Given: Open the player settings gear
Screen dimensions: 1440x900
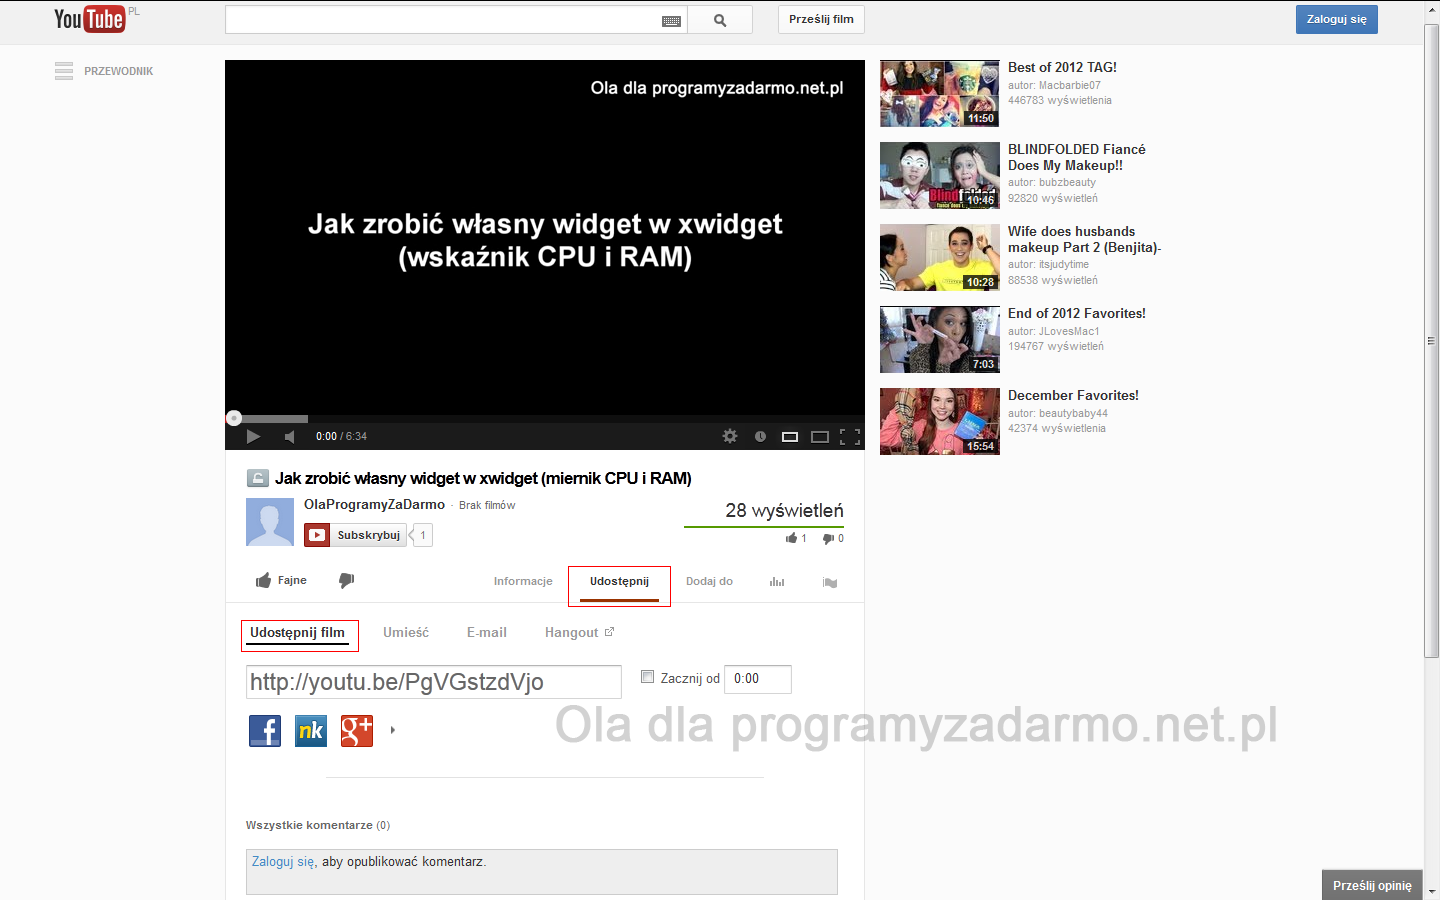Looking at the screenshot, I should point(730,436).
